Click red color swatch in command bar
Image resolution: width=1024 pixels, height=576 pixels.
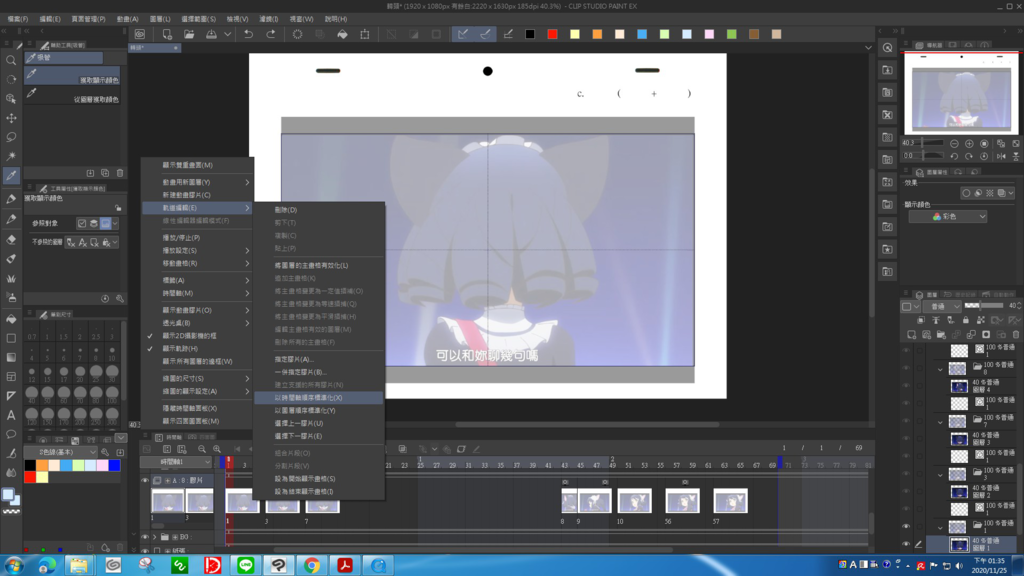(552, 34)
